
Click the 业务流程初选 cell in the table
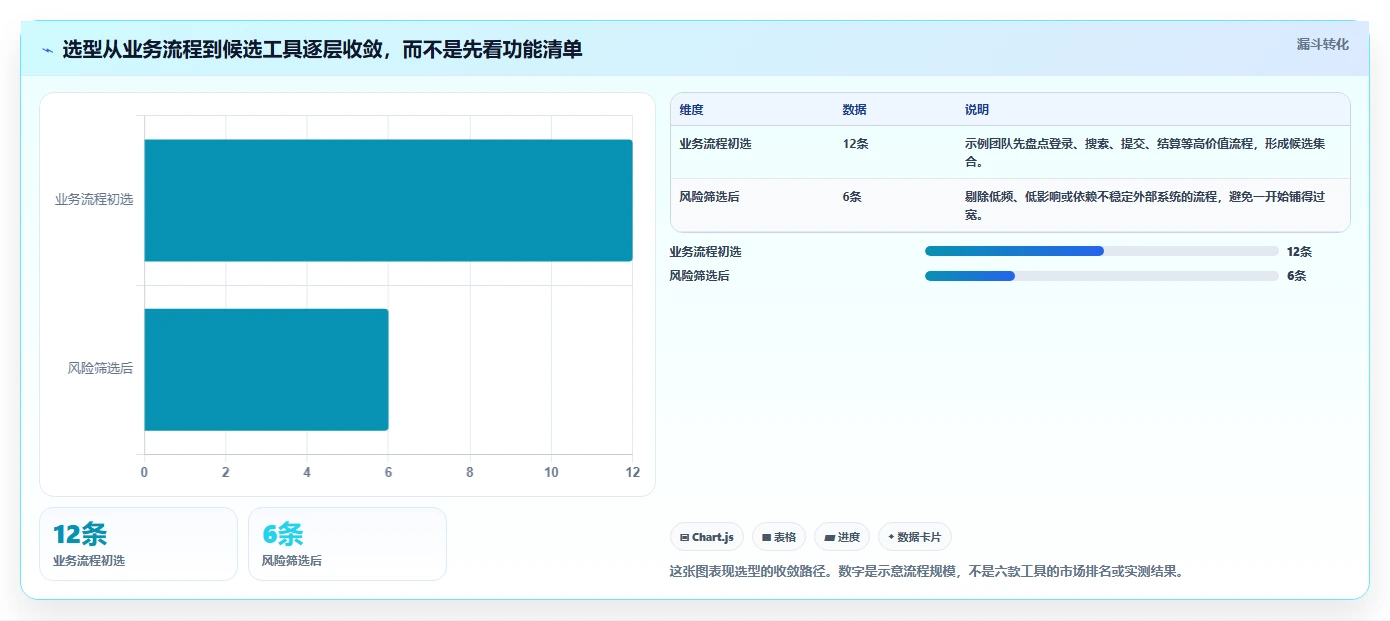click(715, 143)
